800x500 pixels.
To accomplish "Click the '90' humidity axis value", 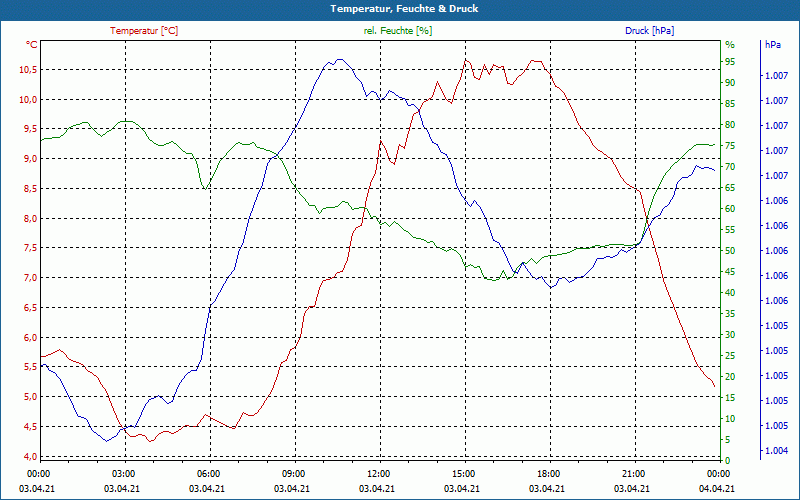I will point(730,83).
